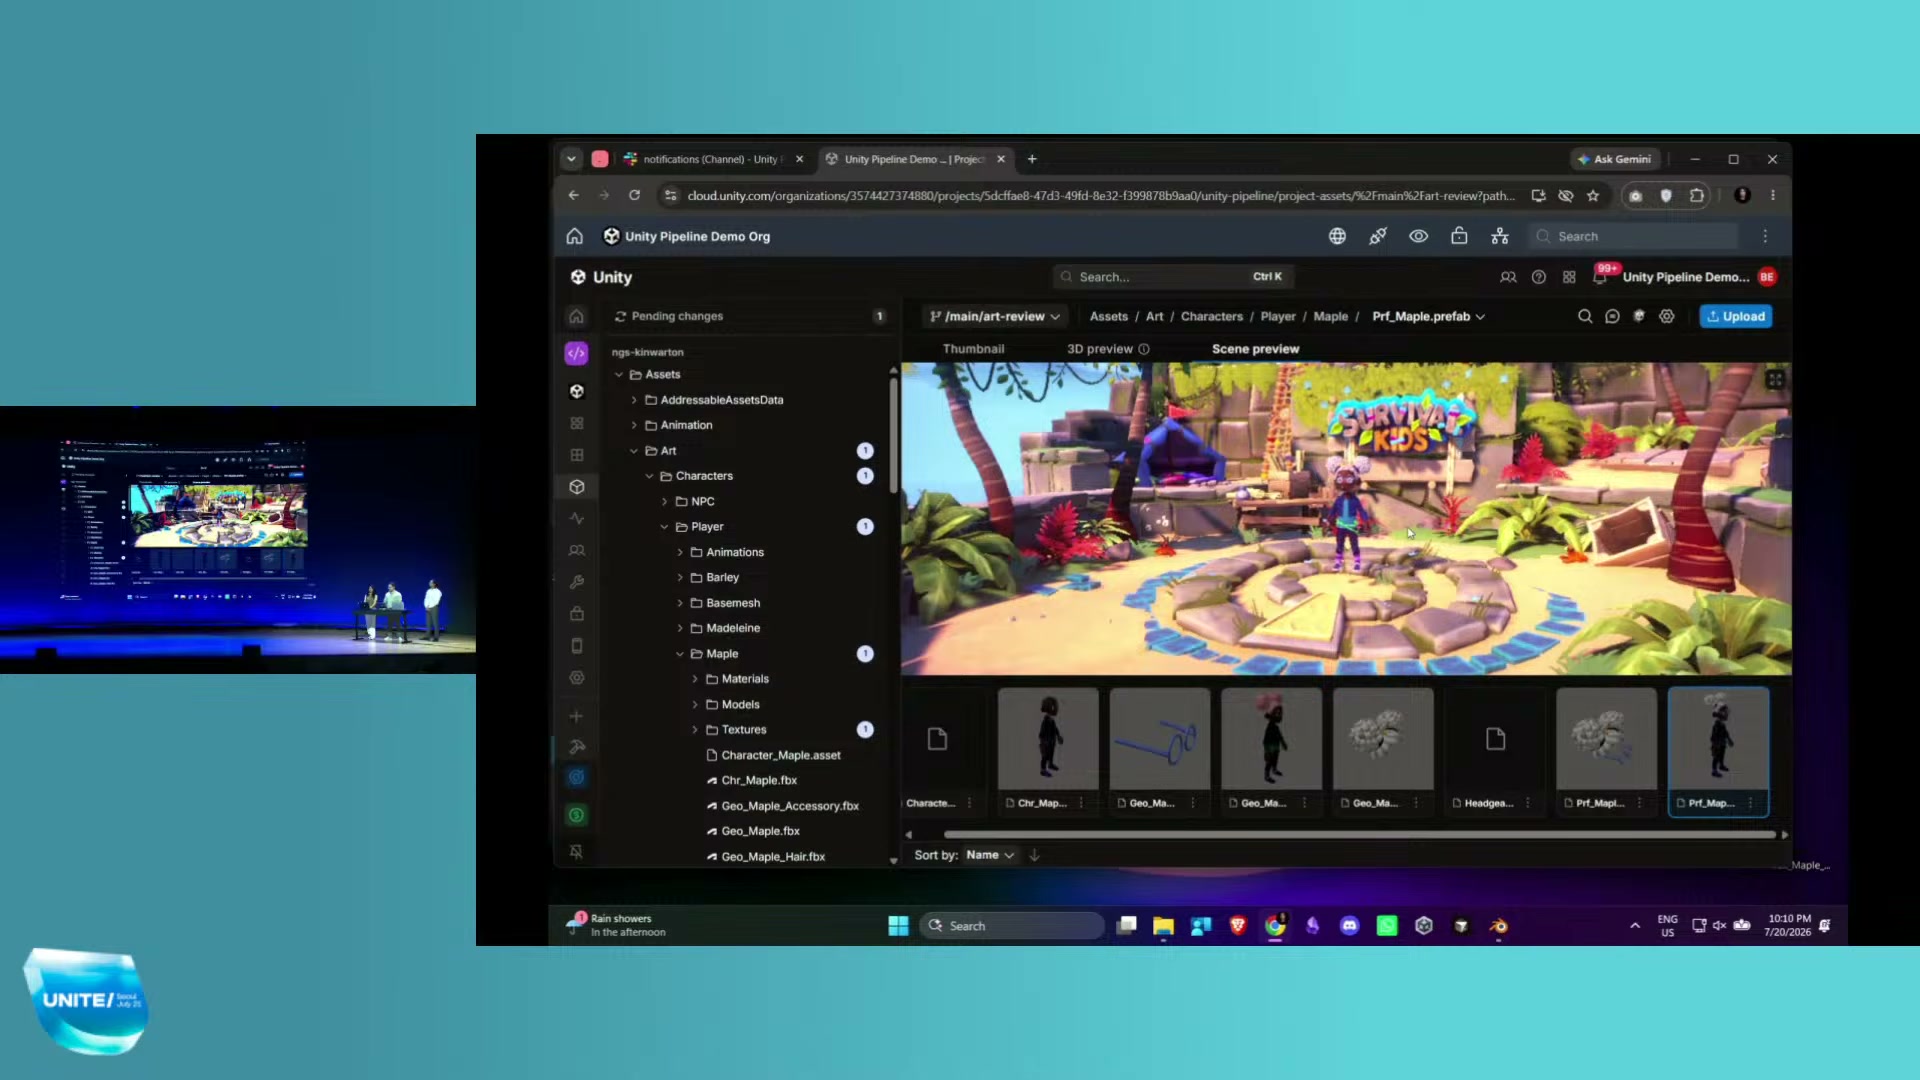Screen dimensions: 1920x1080
Task: Go to Player in breadcrumb
Action: [x=1278, y=317]
